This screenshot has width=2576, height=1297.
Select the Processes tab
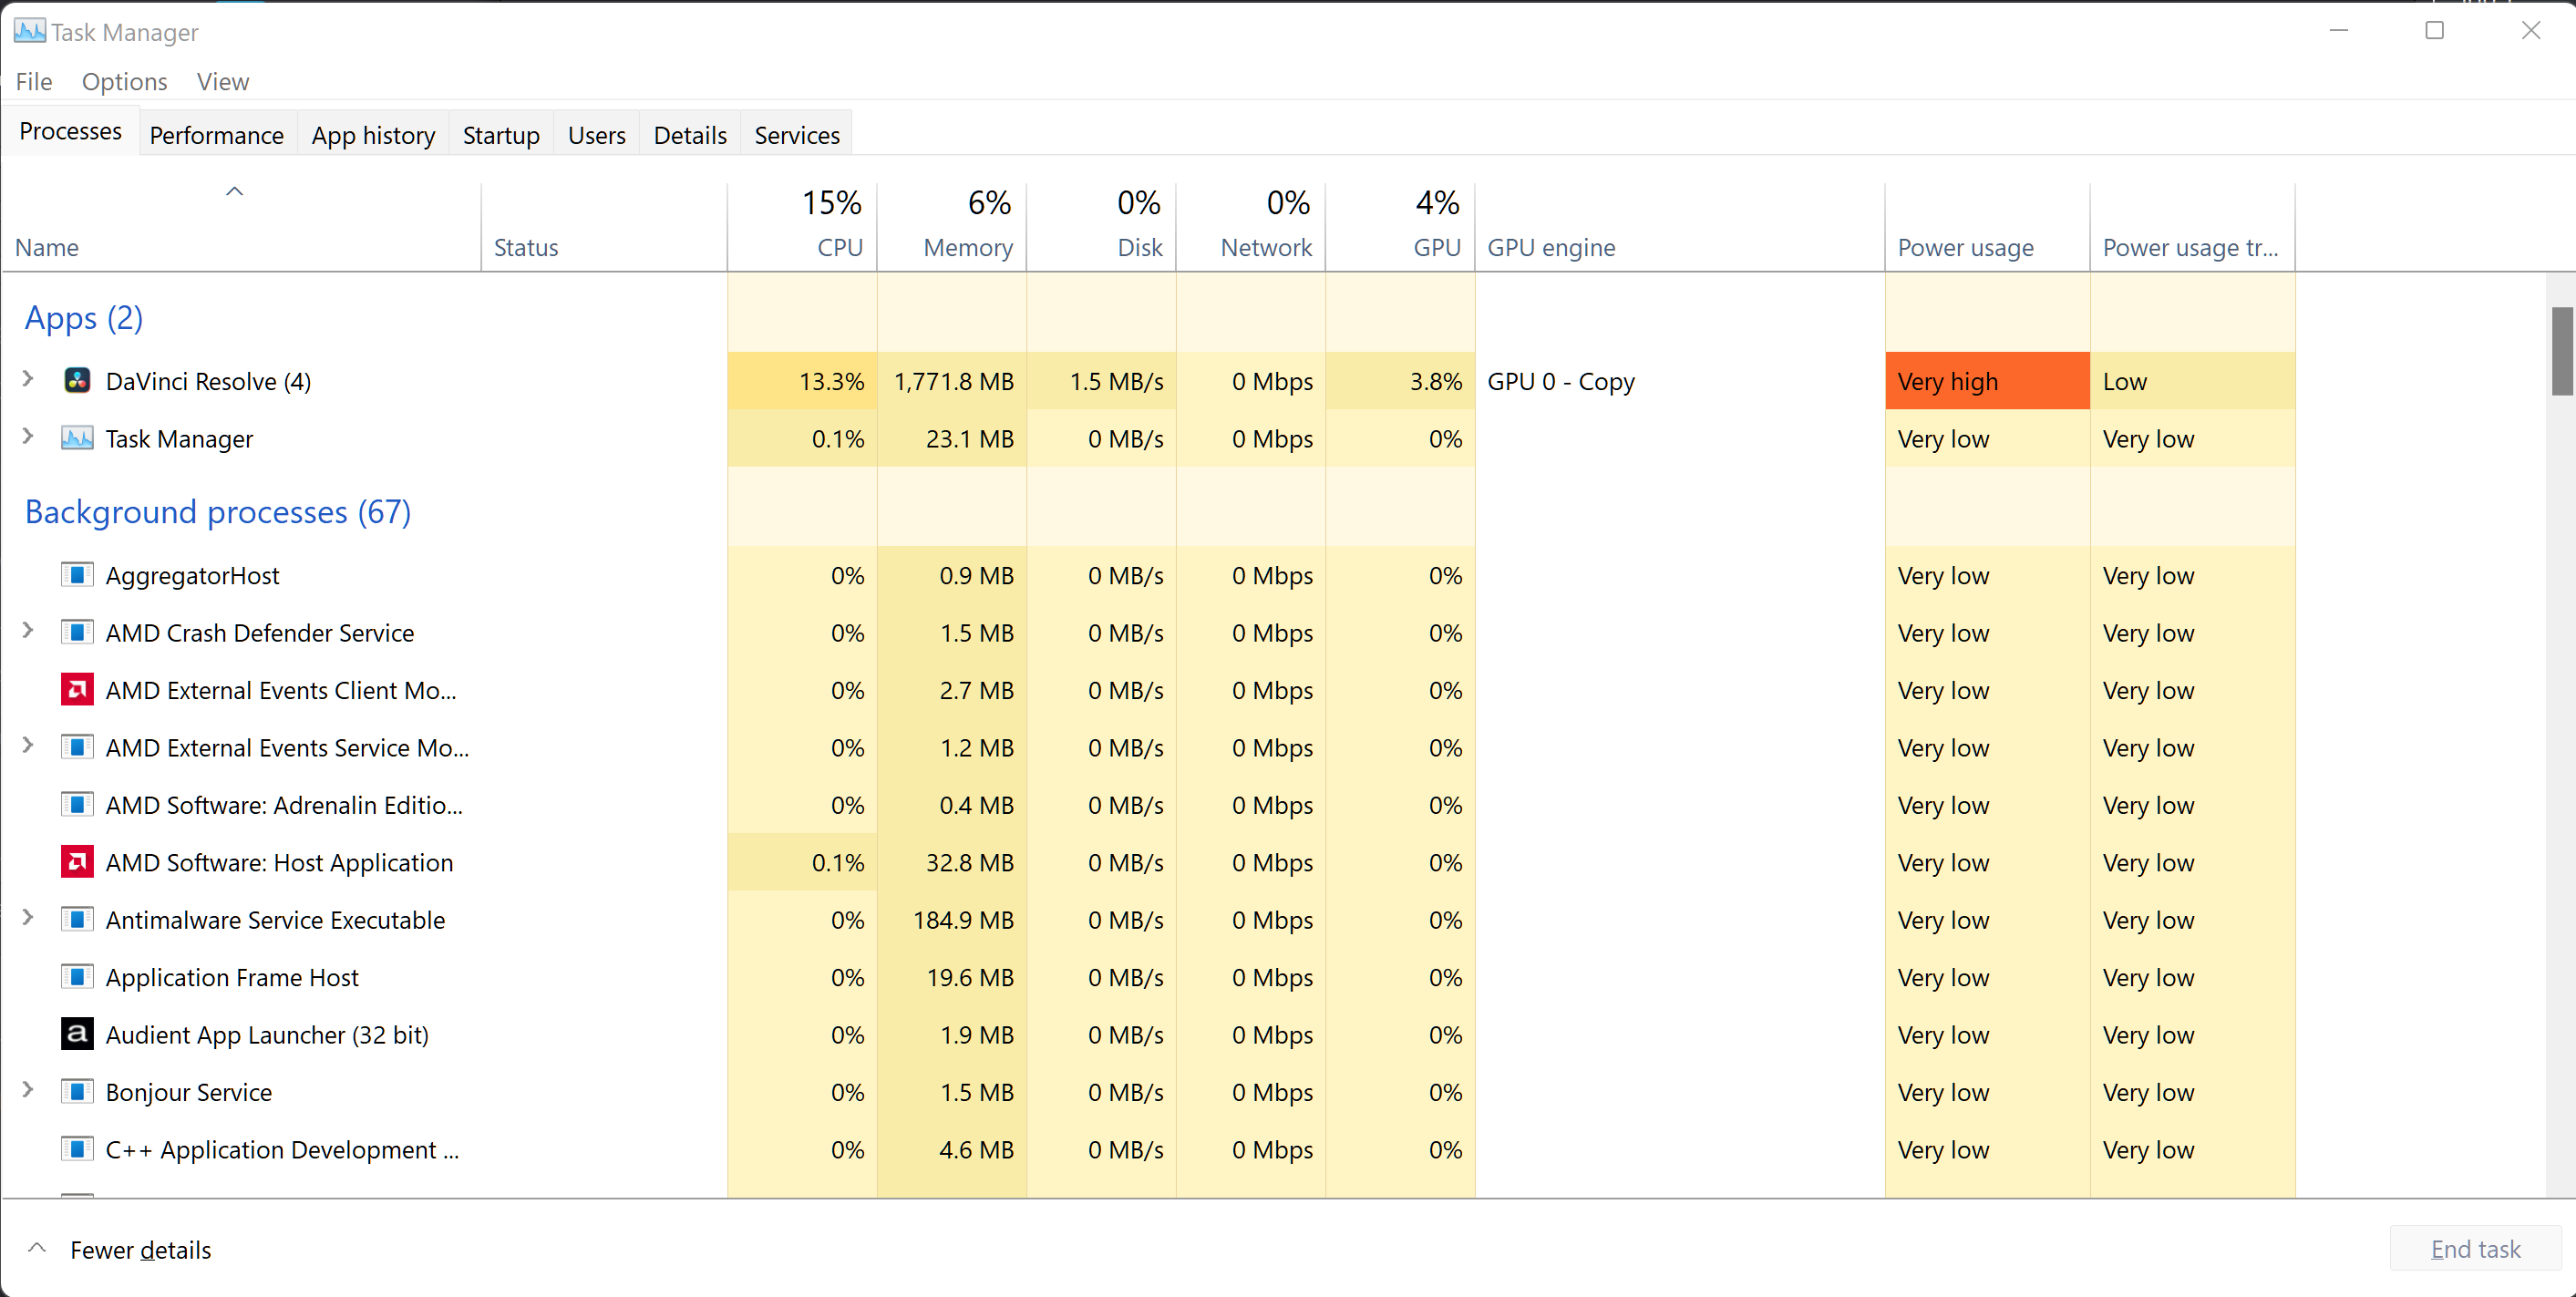(x=70, y=131)
